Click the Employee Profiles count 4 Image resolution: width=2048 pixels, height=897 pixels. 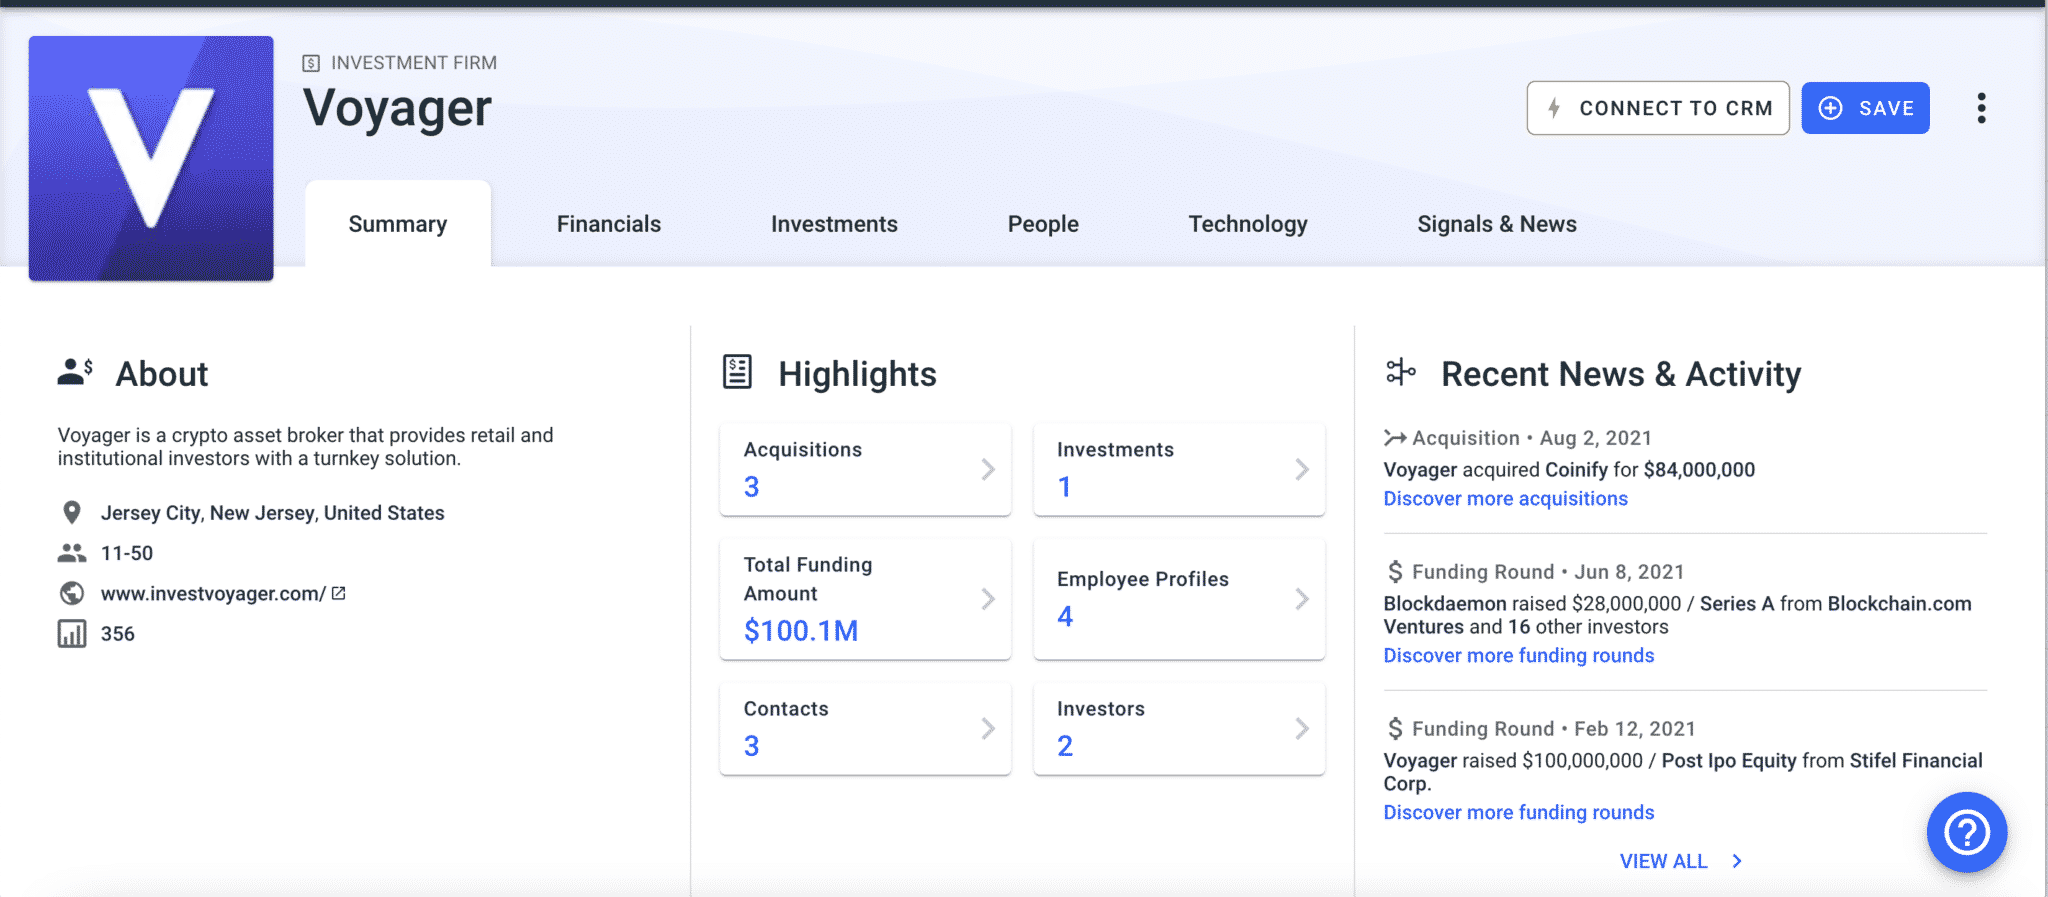[1065, 616]
